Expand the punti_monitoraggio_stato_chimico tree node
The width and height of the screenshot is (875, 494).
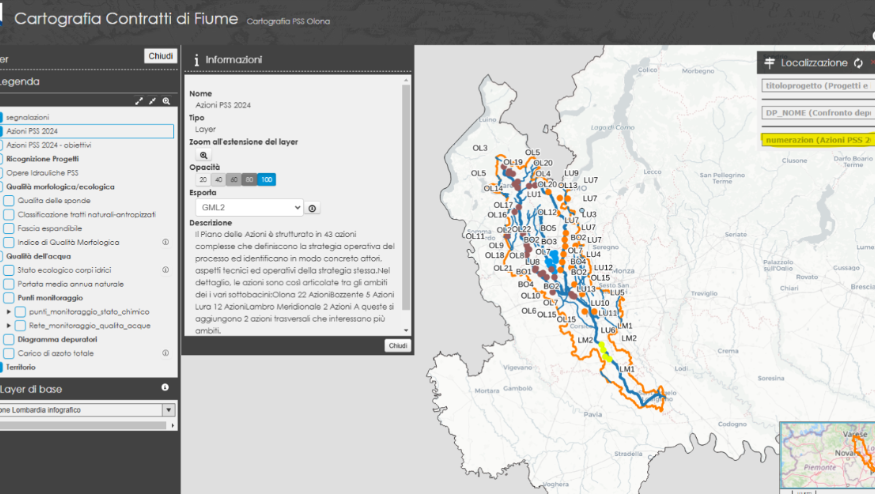(x=9, y=312)
